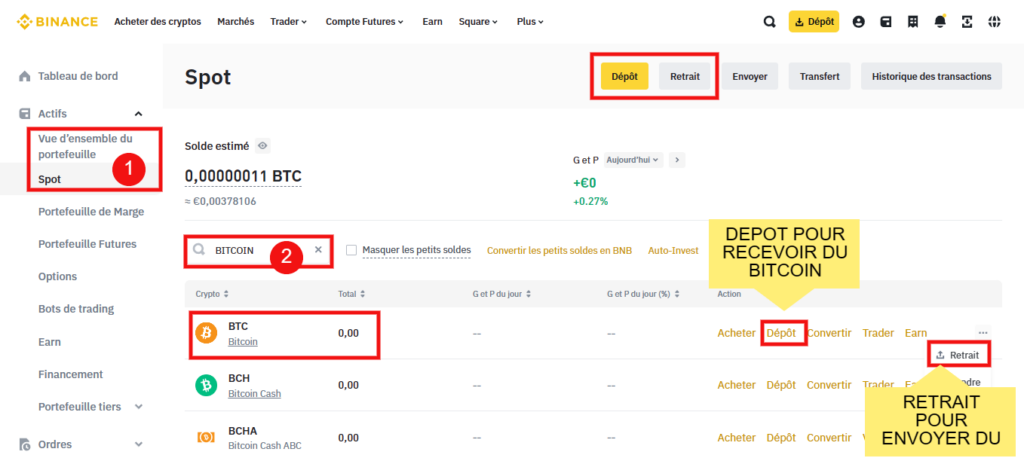
Task: Open the three-dots menu in BTC row
Action: tap(983, 333)
